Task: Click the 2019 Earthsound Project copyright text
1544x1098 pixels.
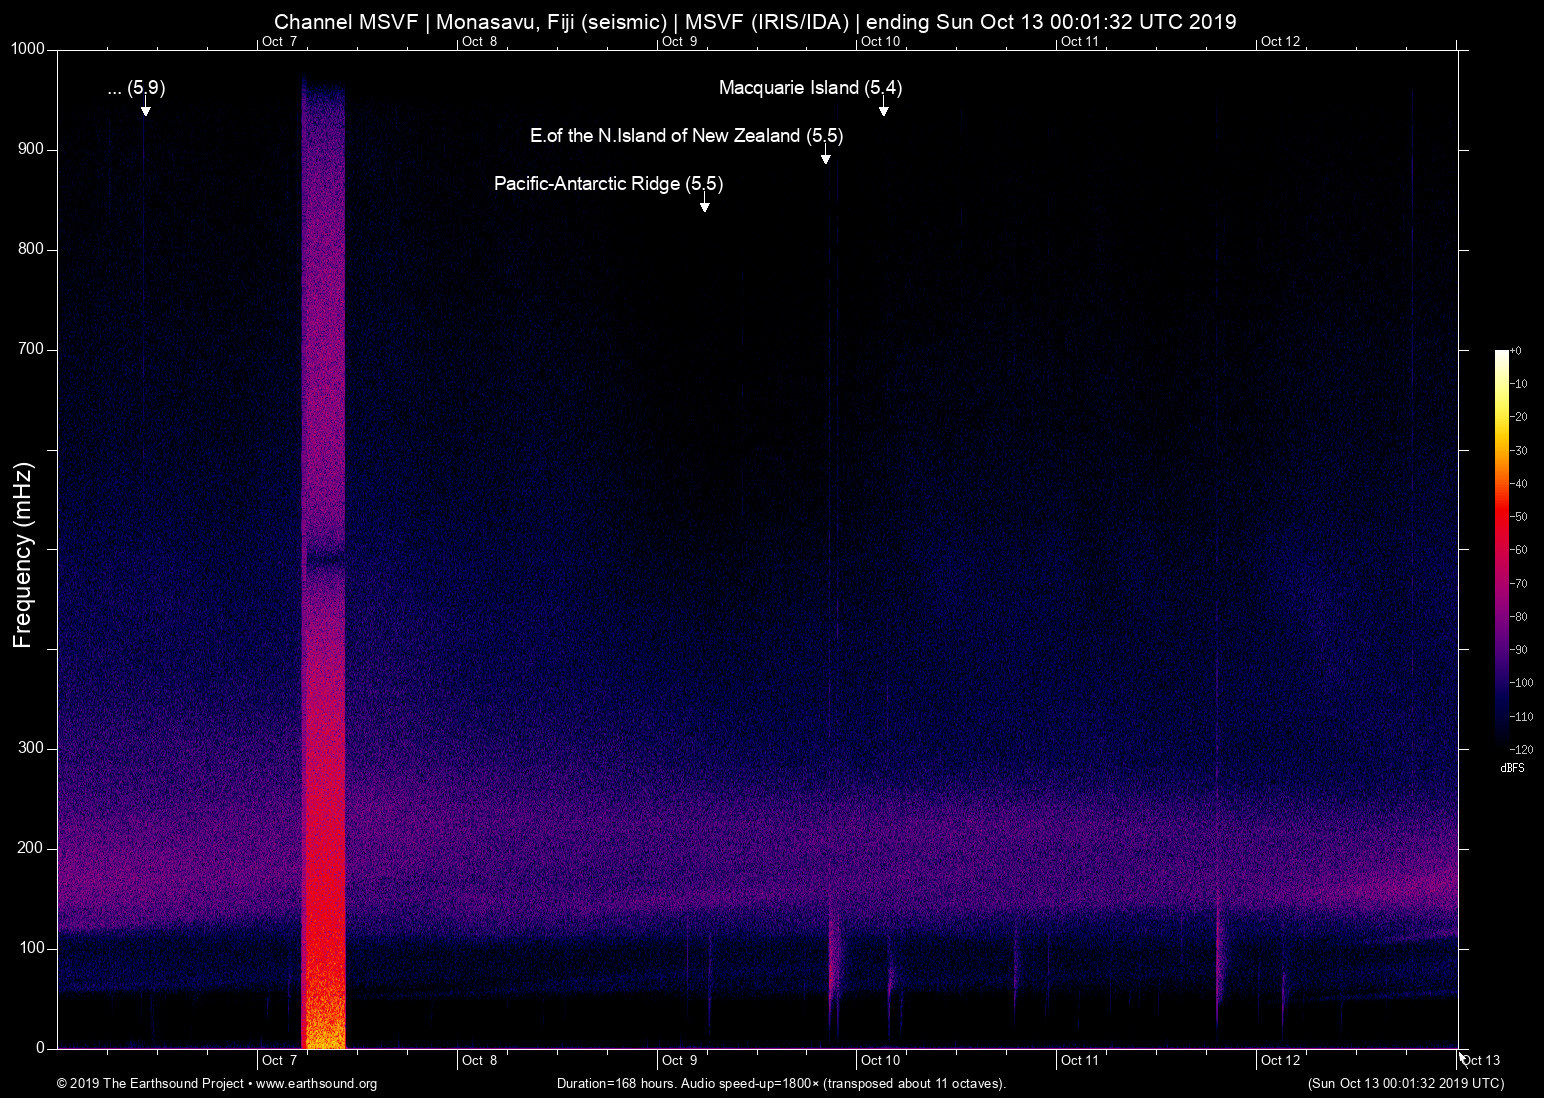Action: 150,1084
